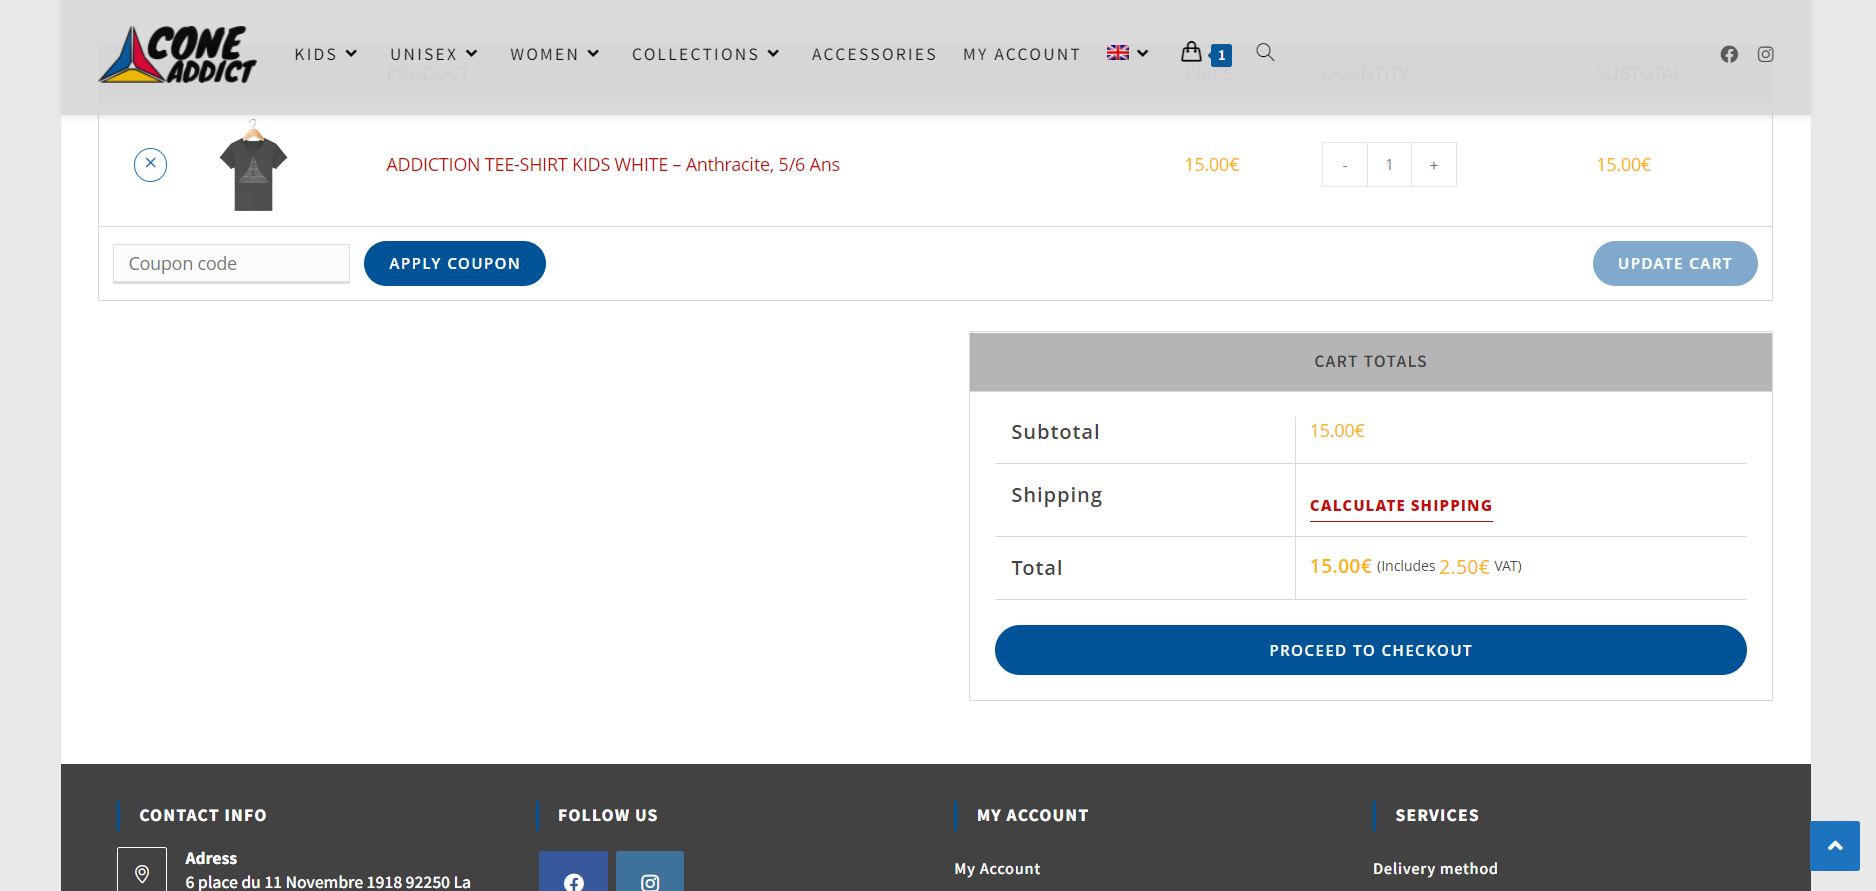Click the CART TOTALS heading
Viewport: 1876px width, 891px height.
pyautogui.click(x=1371, y=362)
